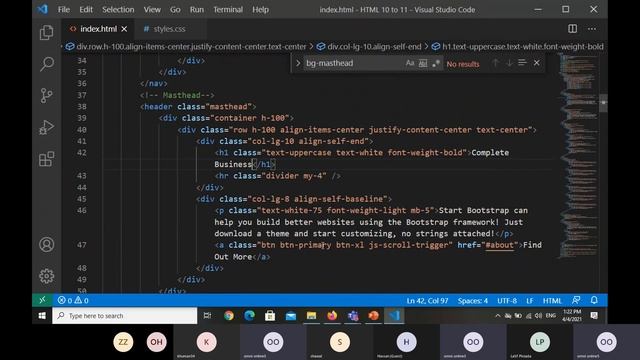This screenshot has width=640, height=360.
Task: Go to previous match arrow
Action: click(x=496, y=63)
